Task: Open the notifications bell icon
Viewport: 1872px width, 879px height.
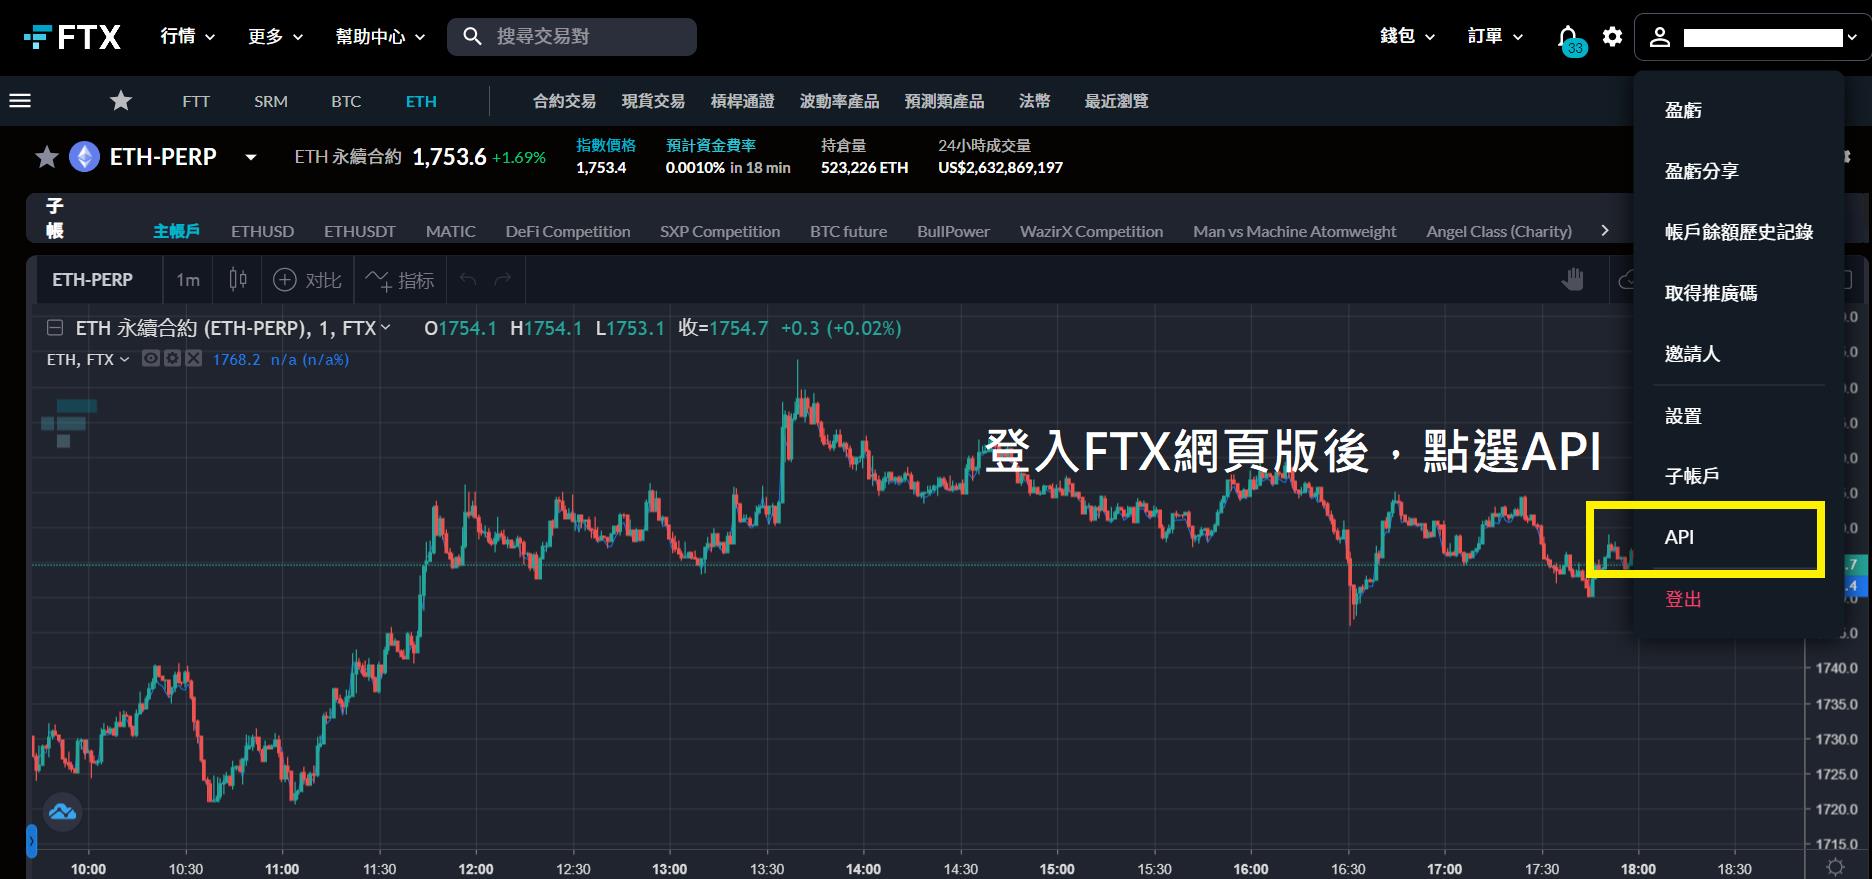Action: (1568, 37)
